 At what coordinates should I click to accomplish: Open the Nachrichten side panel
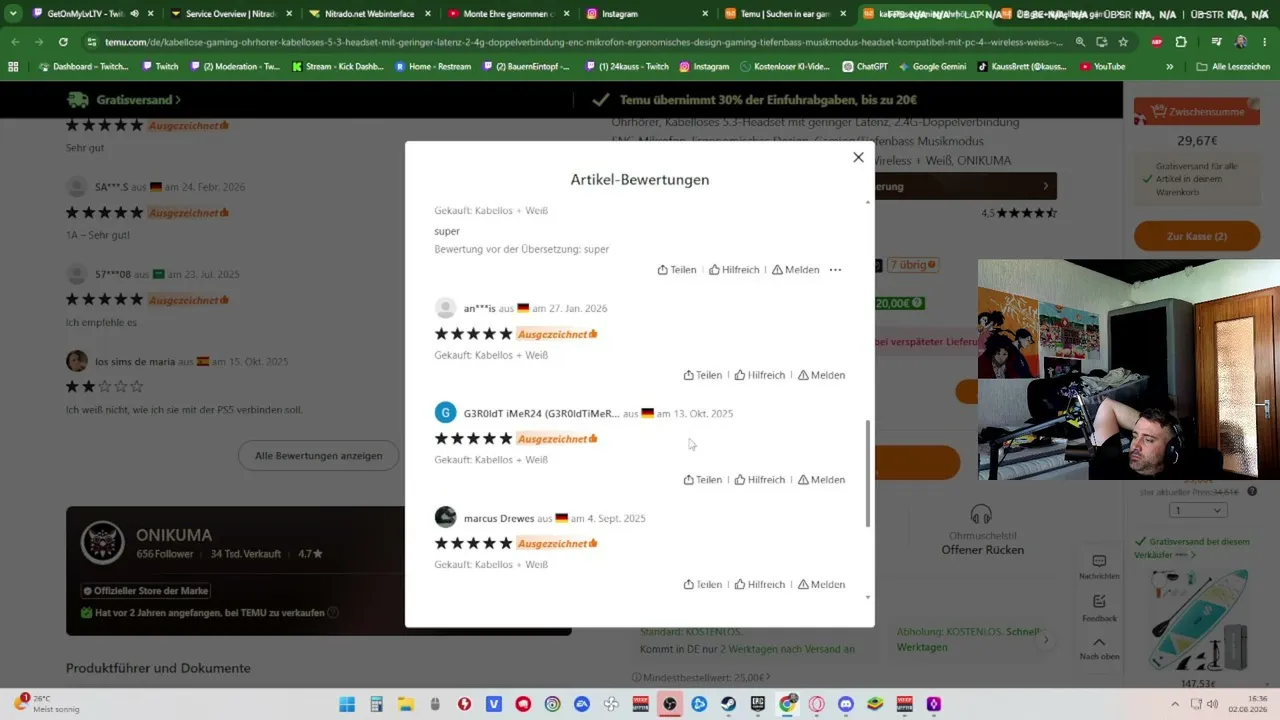(x=1099, y=567)
